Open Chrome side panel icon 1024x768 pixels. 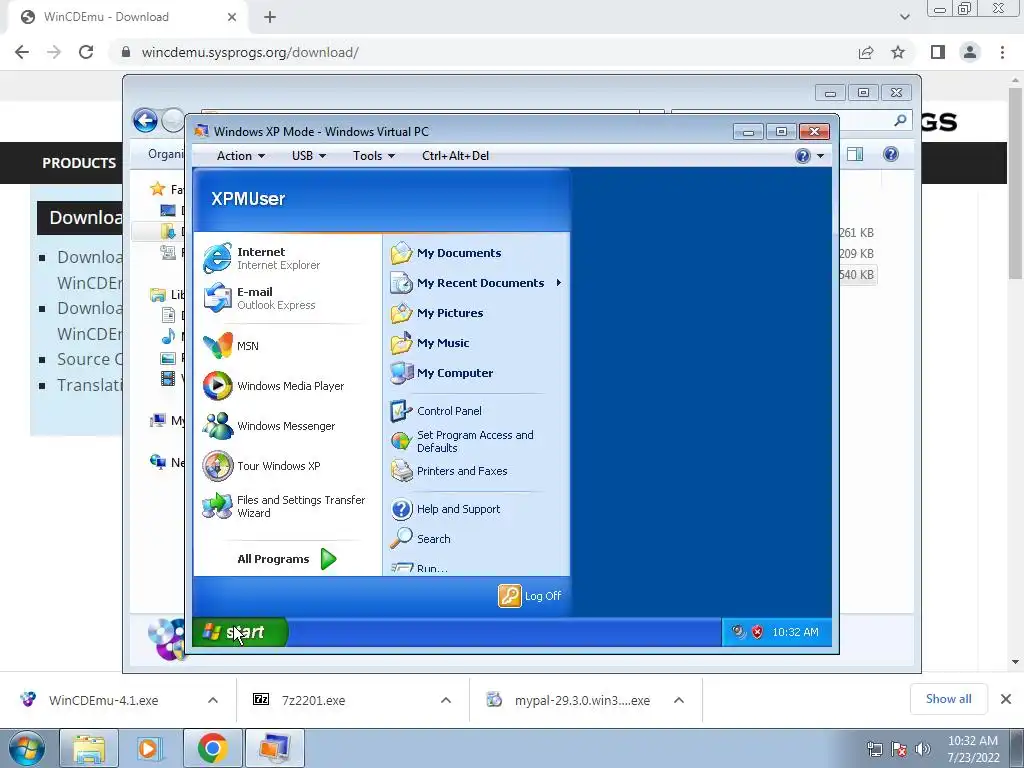point(938,52)
